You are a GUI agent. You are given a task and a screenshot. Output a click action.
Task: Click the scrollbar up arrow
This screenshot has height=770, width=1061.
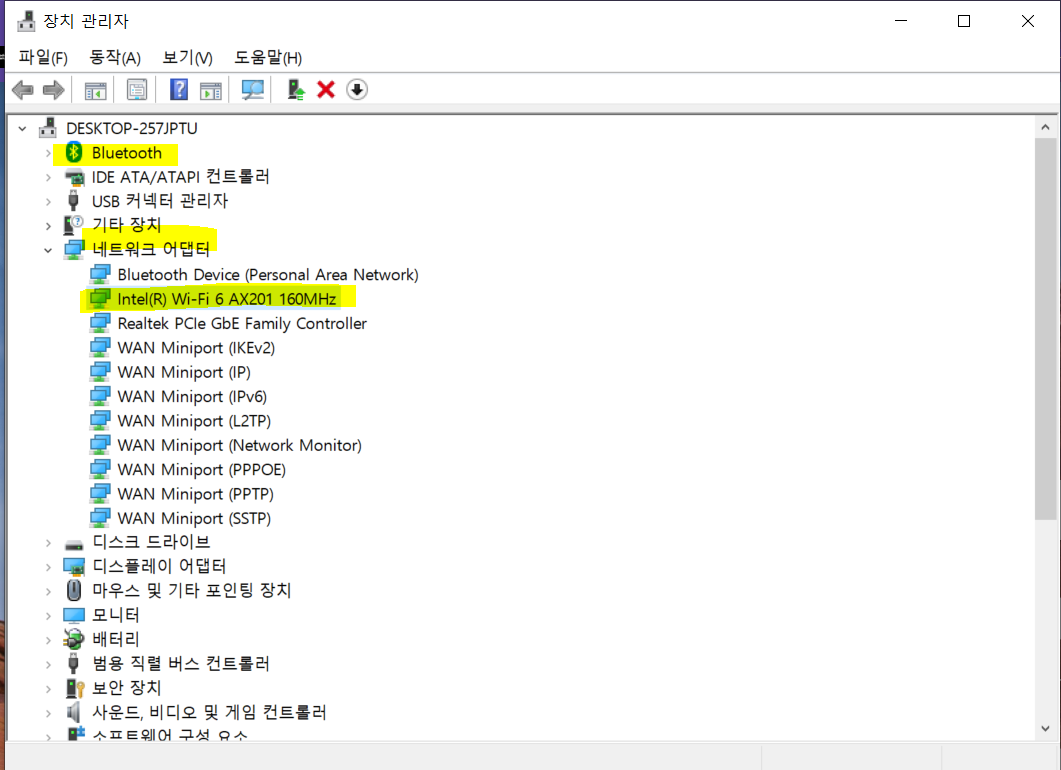1045,127
